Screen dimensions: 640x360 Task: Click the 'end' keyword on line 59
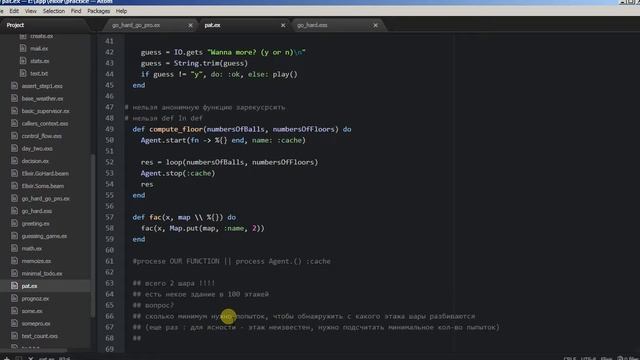[x=139, y=239]
